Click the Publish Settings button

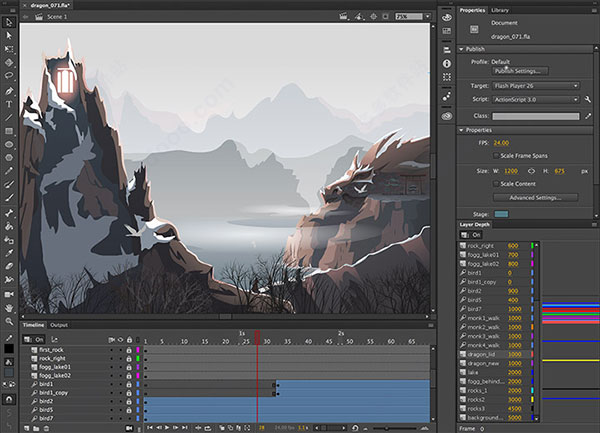(x=518, y=71)
